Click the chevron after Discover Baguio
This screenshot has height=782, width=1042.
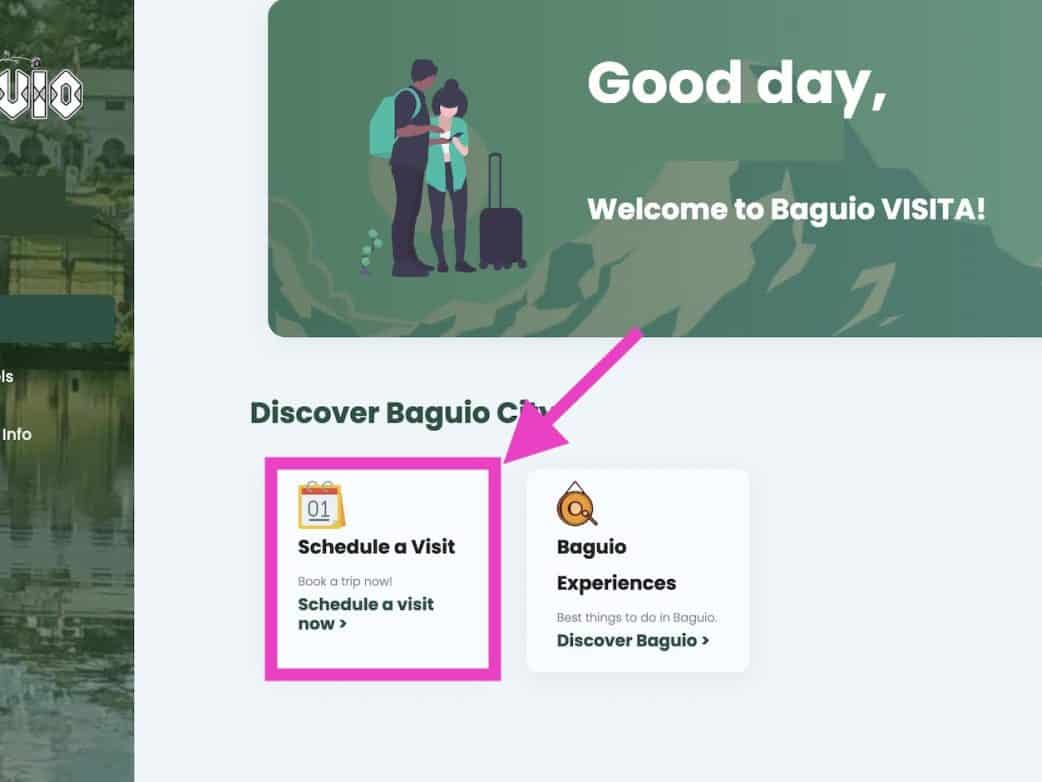point(706,641)
